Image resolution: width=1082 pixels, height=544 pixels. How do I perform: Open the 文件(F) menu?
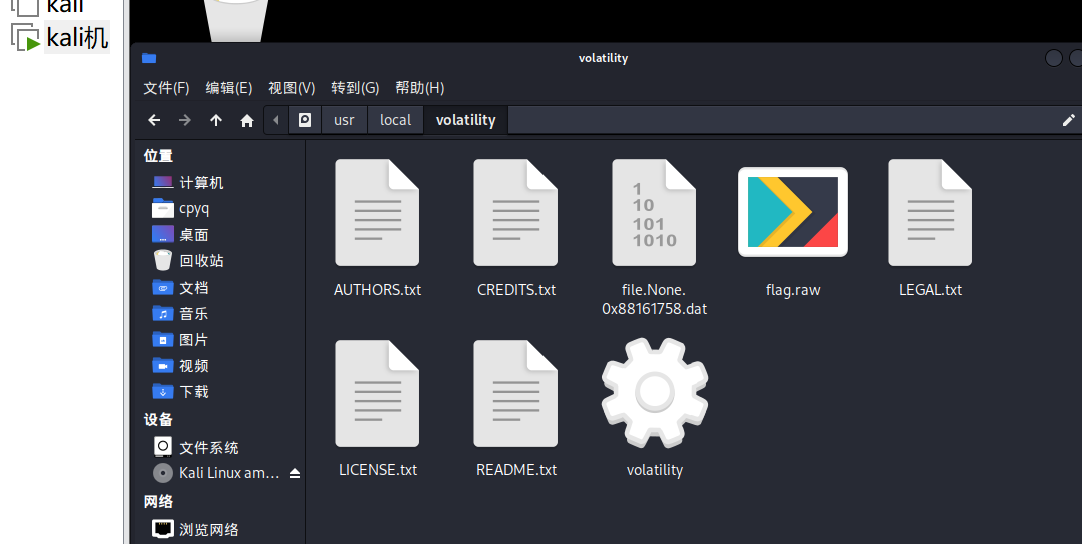point(166,88)
